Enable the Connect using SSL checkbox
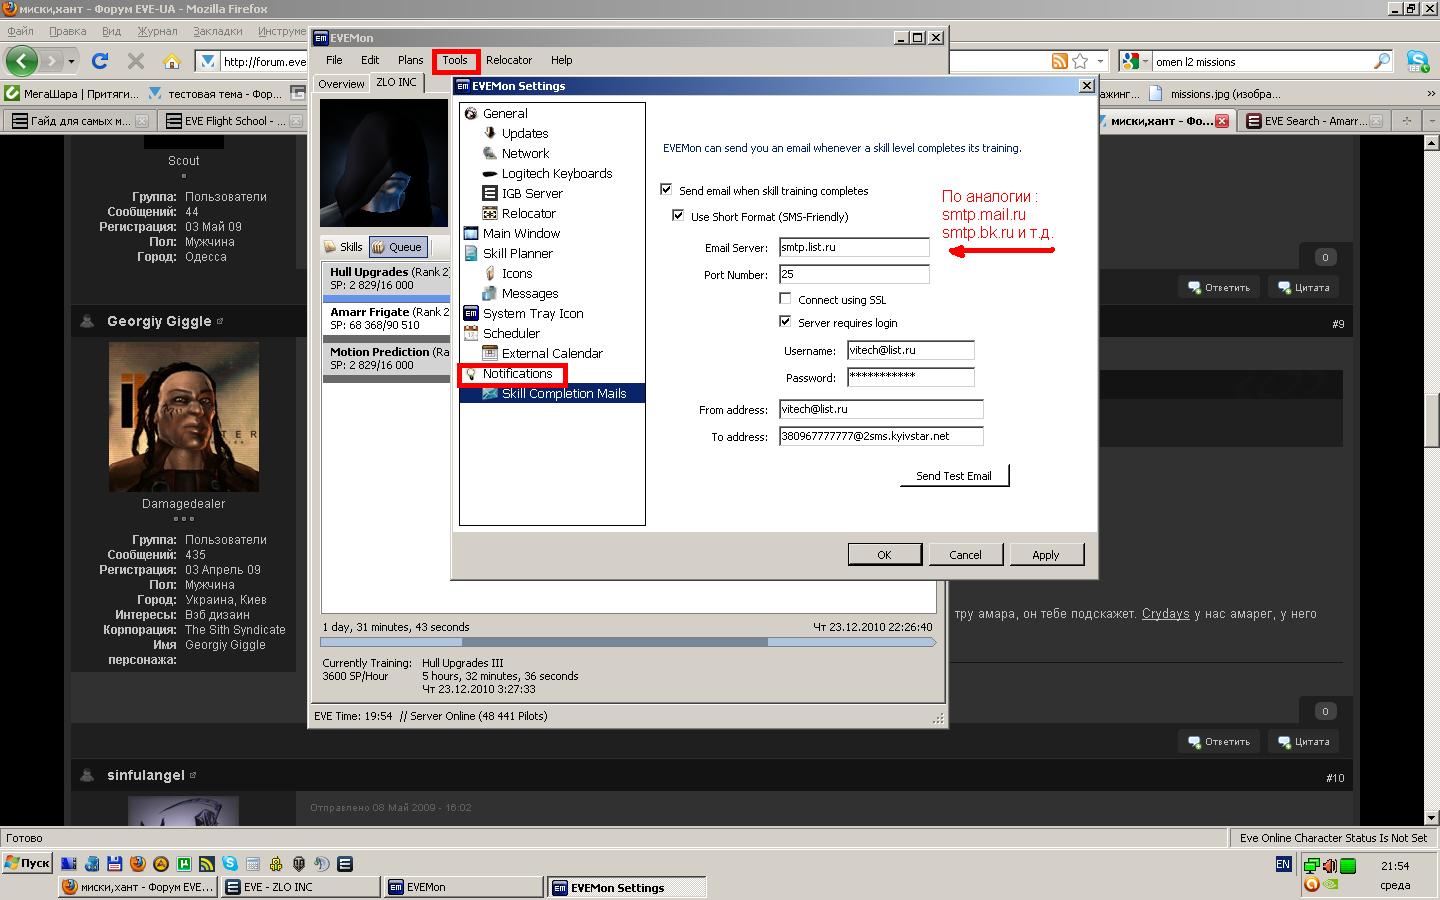Screen dimensions: 1440x900 tap(785, 298)
